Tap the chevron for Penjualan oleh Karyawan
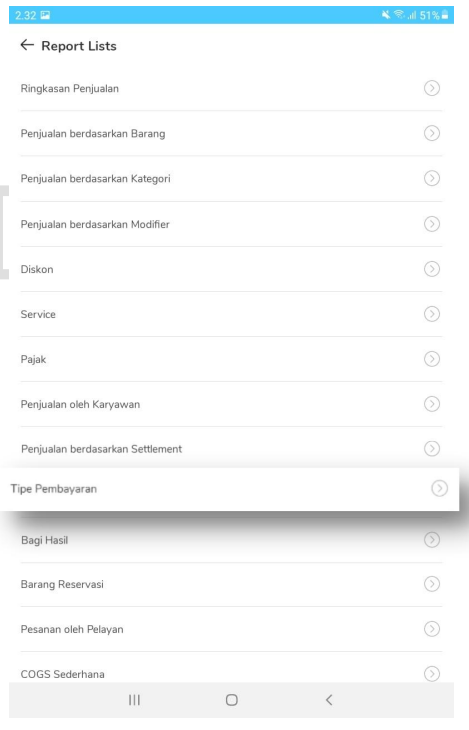The image size is (469, 730). coord(432,404)
